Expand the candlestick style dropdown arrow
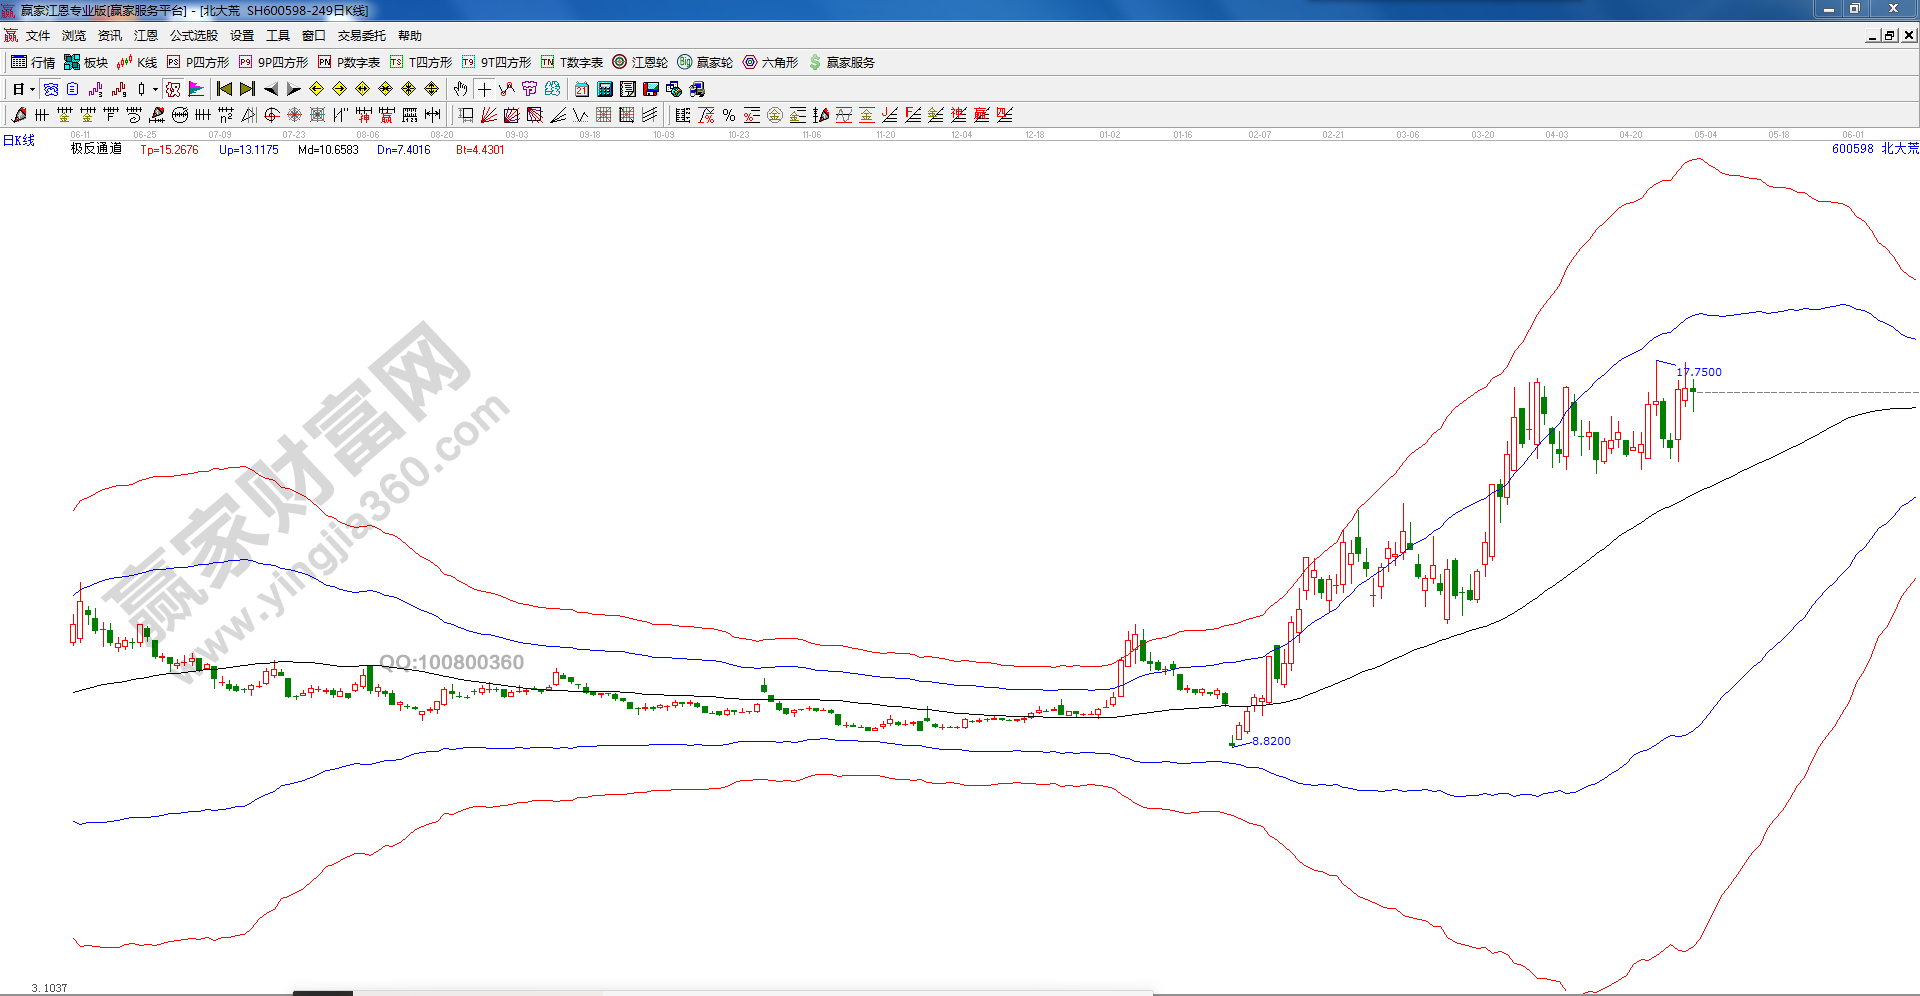 click(x=155, y=90)
